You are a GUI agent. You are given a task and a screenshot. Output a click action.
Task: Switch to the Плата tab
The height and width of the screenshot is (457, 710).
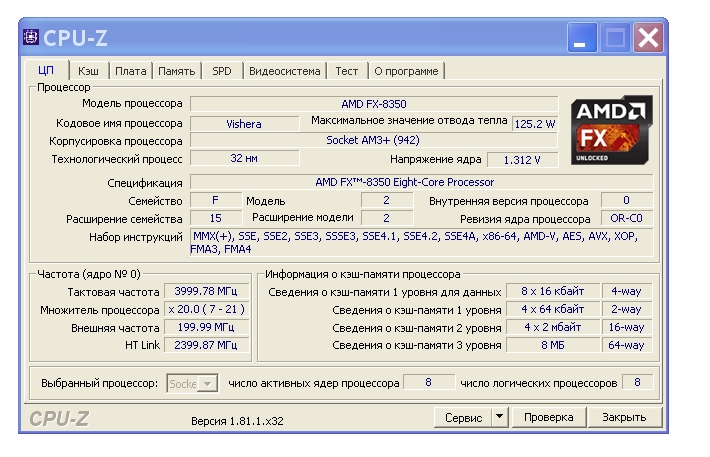130,71
